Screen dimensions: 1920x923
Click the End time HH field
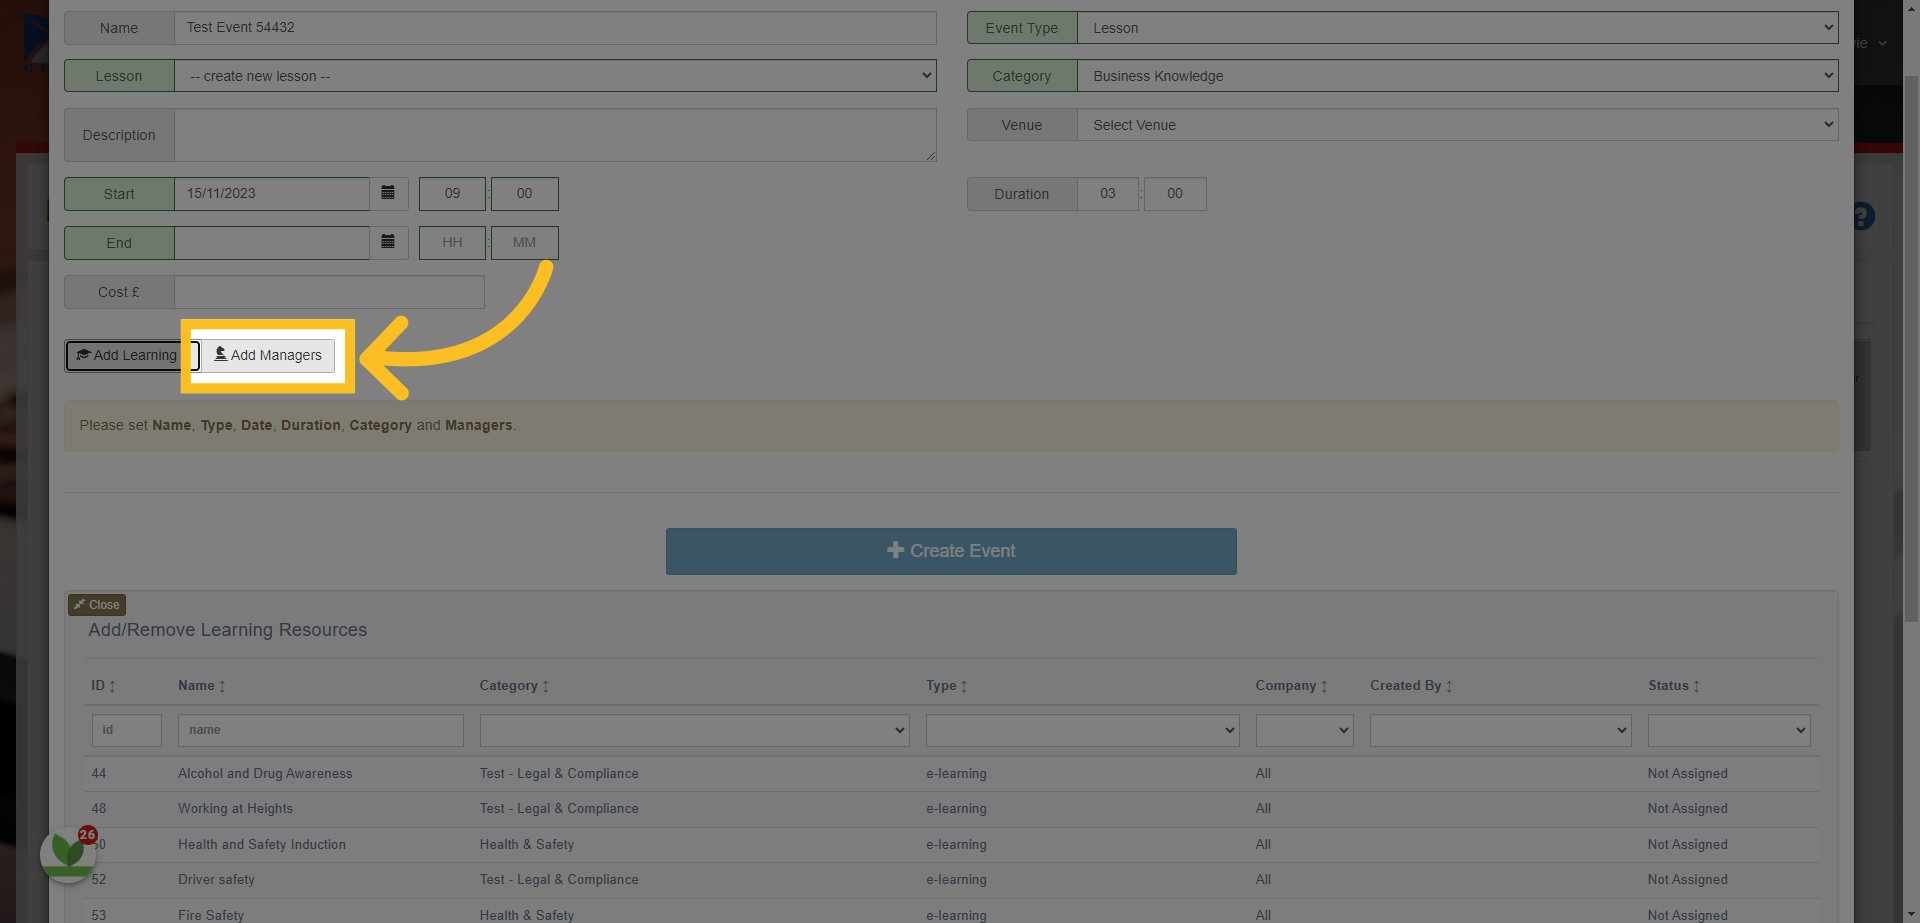452,242
